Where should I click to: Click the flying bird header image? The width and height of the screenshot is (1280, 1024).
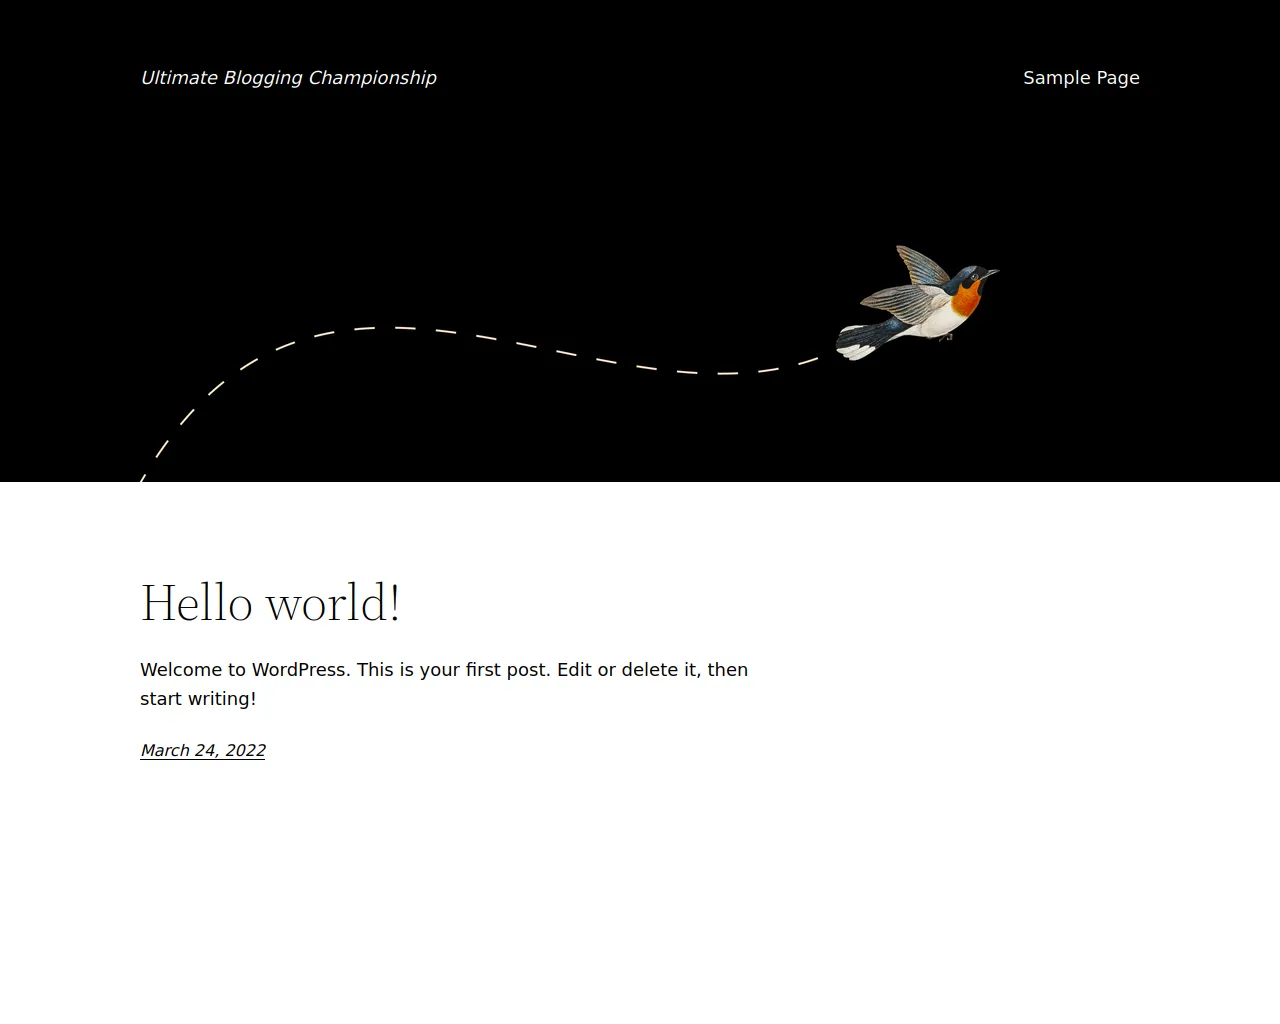pos(917,302)
